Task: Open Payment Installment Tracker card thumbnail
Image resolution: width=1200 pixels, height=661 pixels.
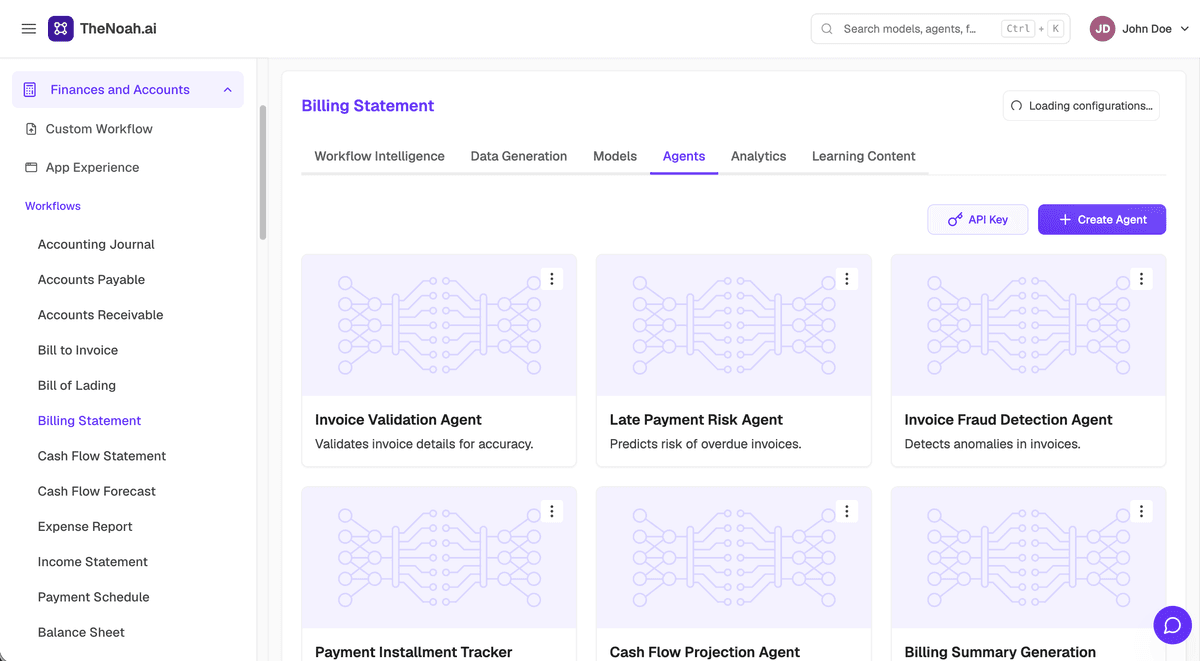Action: coord(439,557)
